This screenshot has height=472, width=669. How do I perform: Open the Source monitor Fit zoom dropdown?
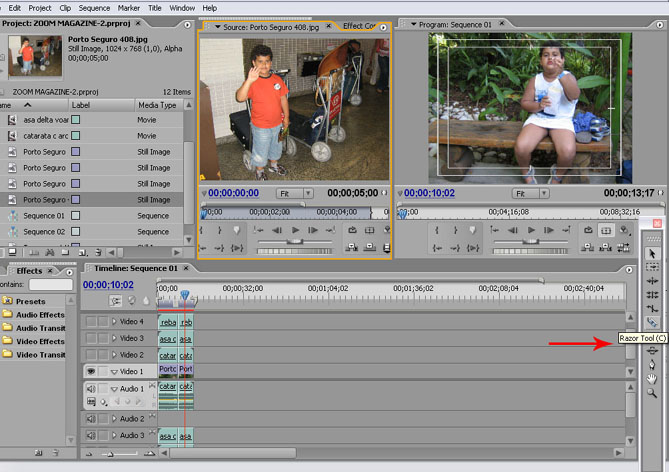coord(295,193)
